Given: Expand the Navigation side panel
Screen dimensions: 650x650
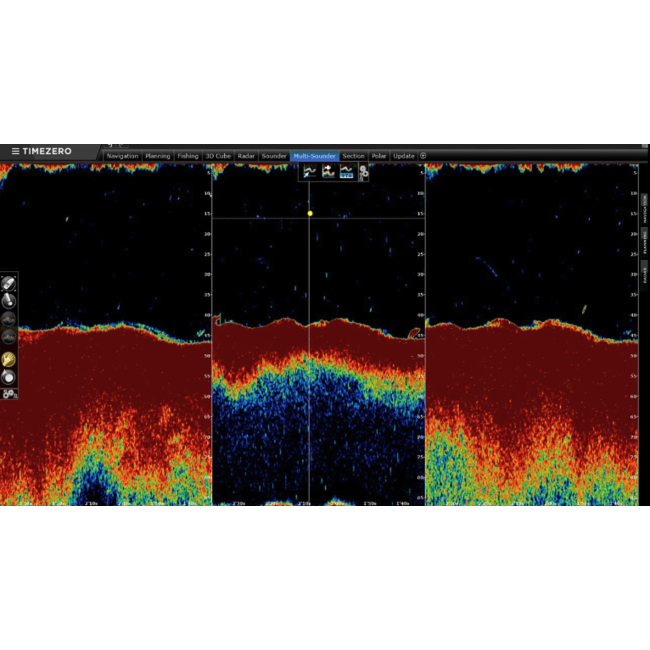Looking at the screenshot, I should (x=645, y=208).
